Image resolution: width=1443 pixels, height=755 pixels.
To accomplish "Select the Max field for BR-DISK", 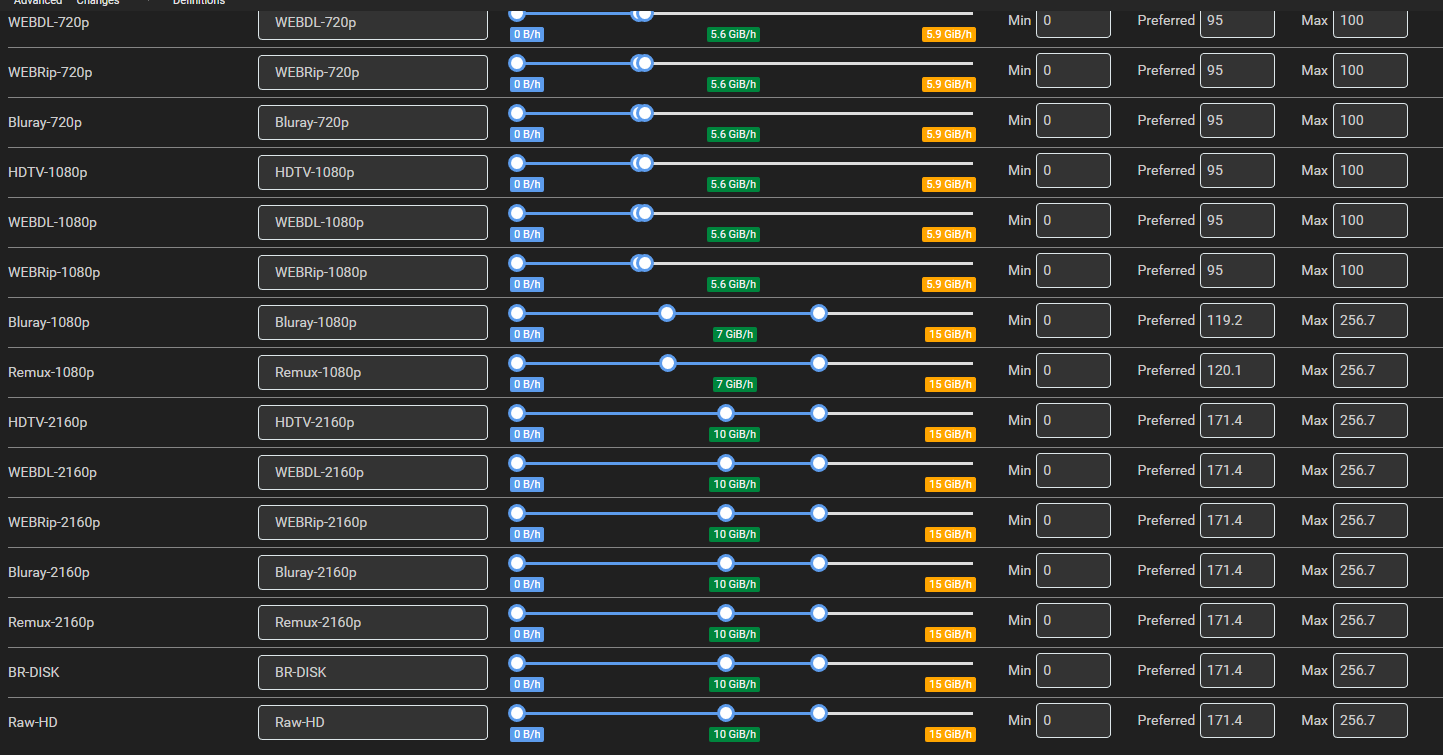I will (x=1370, y=671).
